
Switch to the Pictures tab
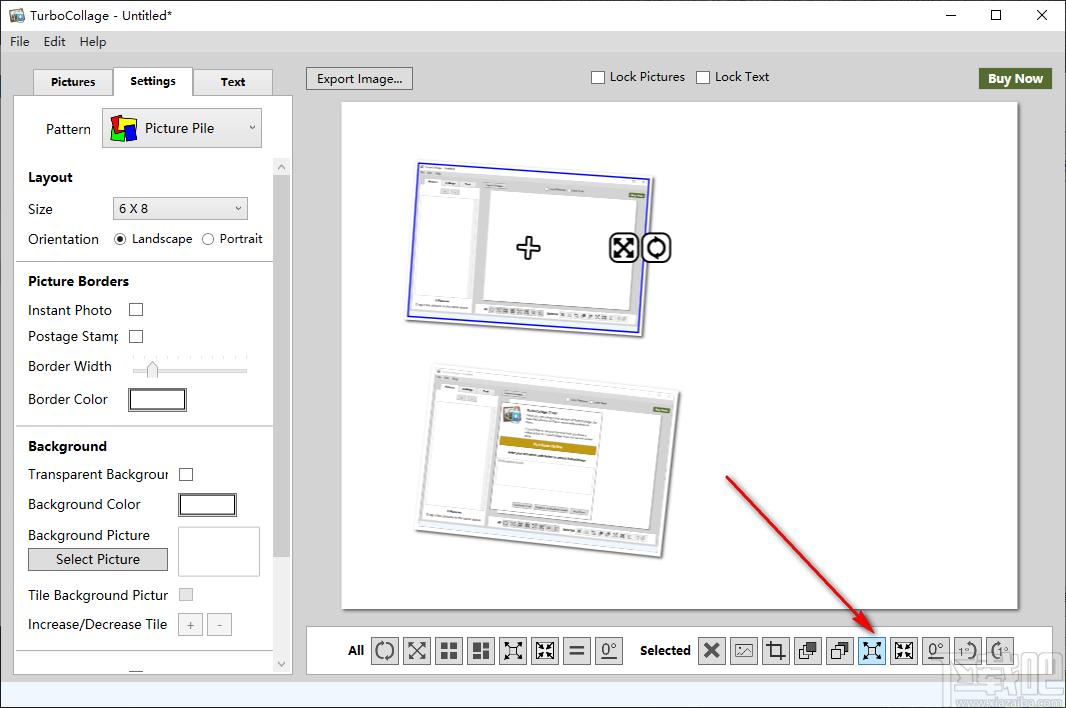coord(73,82)
